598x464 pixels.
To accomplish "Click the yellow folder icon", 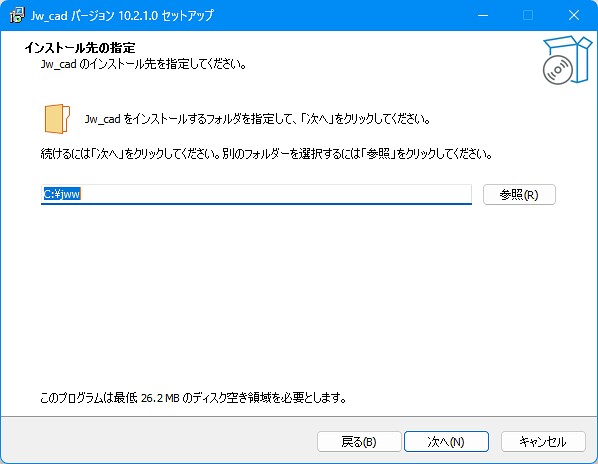I will (x=57, y=119).
